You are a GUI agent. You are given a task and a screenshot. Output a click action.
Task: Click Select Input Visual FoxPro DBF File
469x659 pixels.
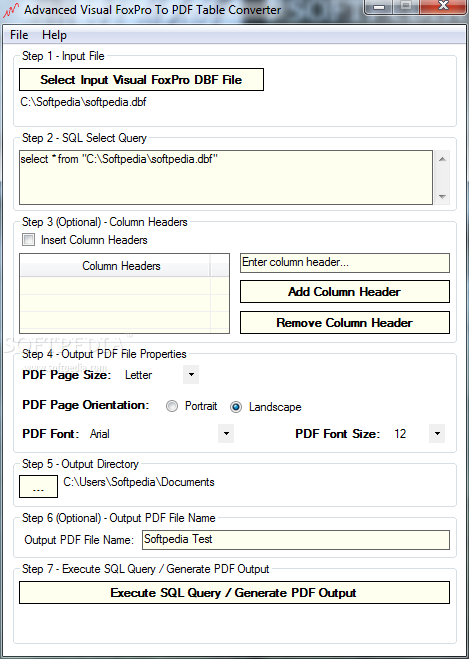point(141,79)
